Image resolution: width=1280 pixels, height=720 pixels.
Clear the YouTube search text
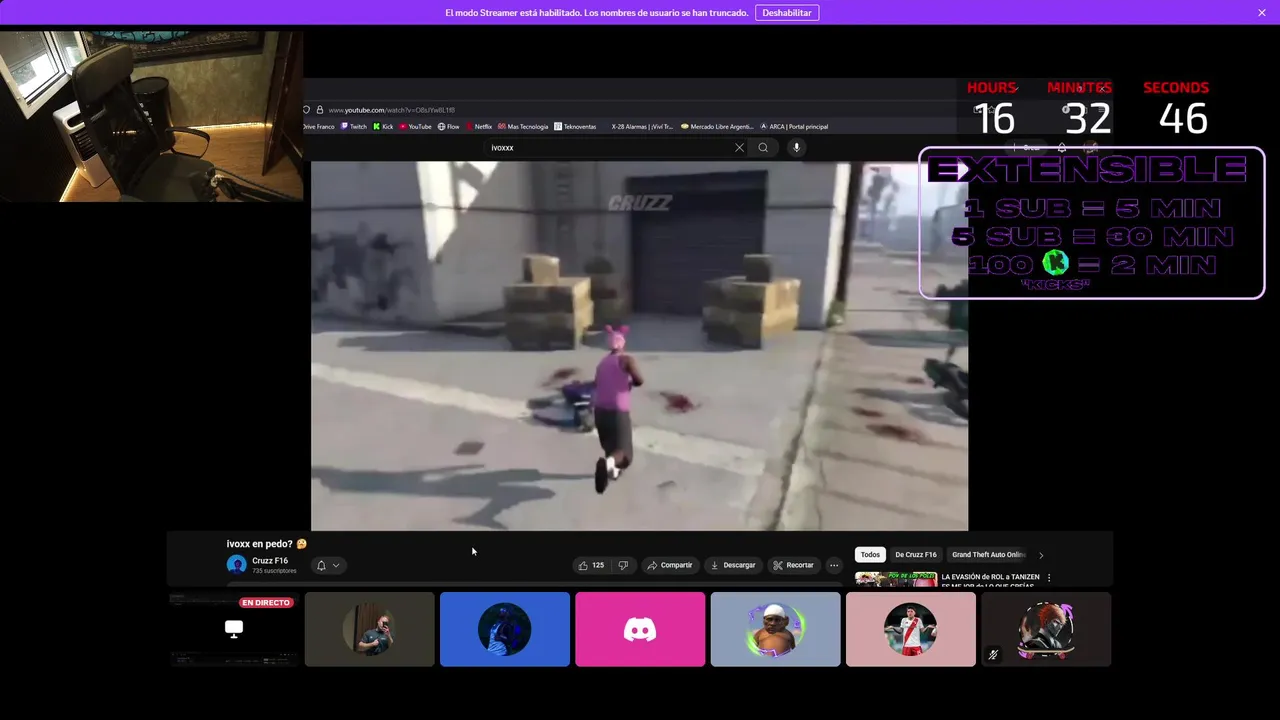tap(739, 148)
